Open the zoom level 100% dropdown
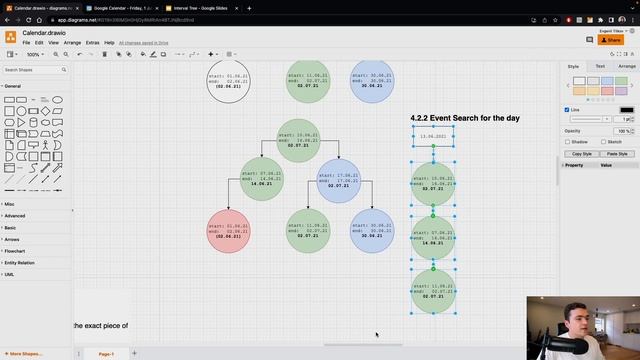Screen dimensions: 640x360 (35, 54)
